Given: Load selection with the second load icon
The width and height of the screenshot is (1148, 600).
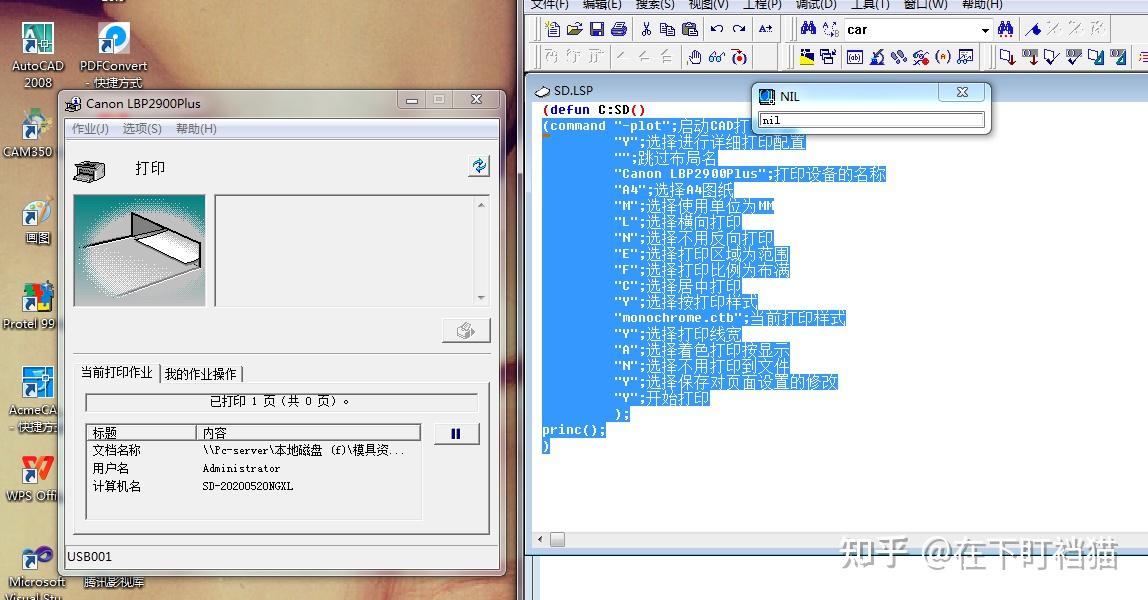Looking at the screenshot, I should 1029,57.
